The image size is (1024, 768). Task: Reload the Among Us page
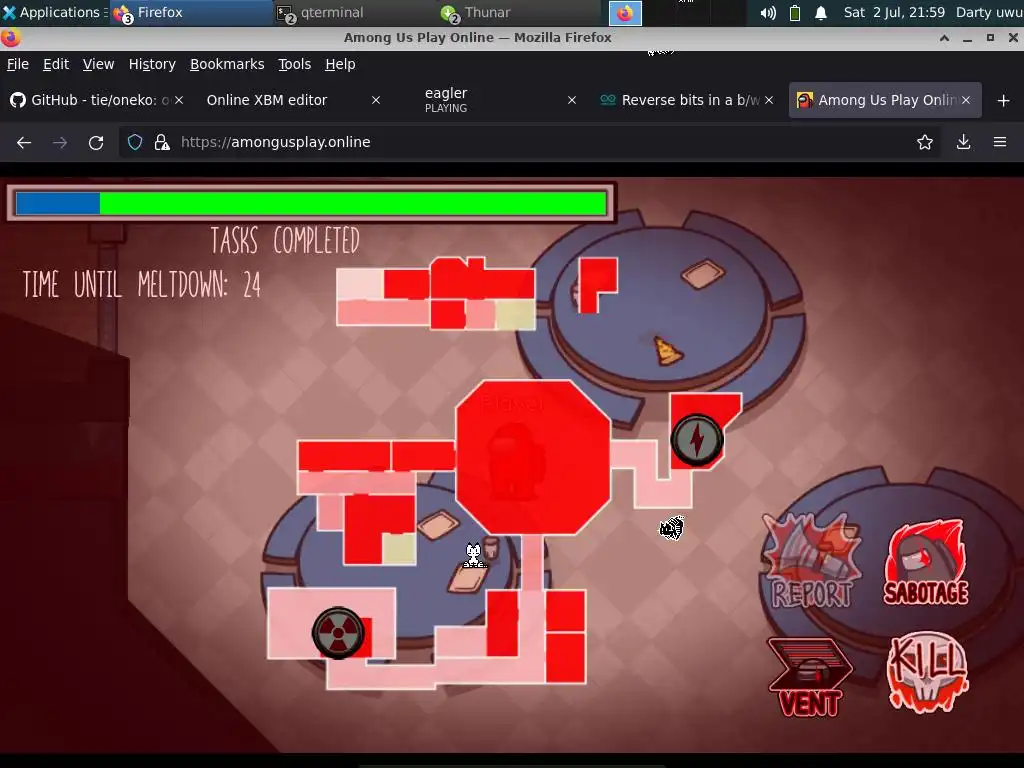click(x=96, y=142)
